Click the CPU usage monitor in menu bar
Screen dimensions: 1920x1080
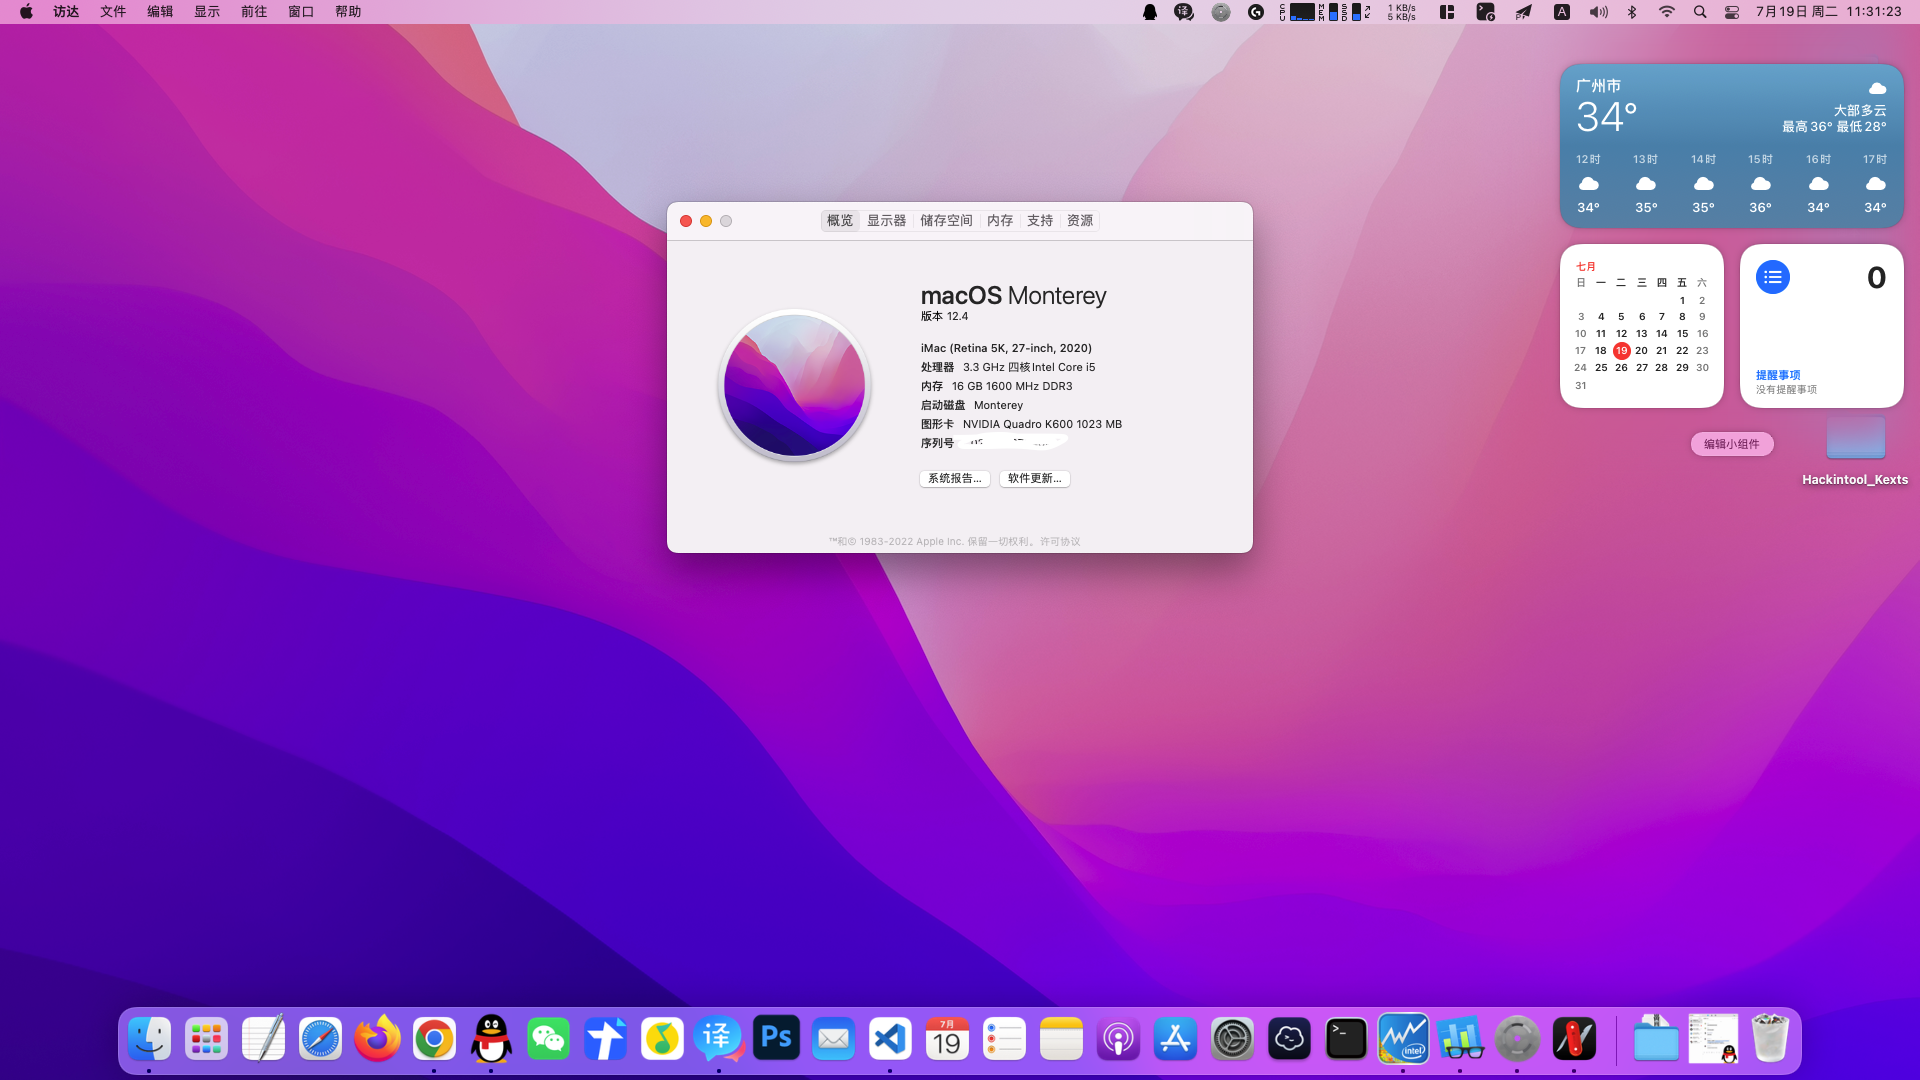coord(1297,12)
